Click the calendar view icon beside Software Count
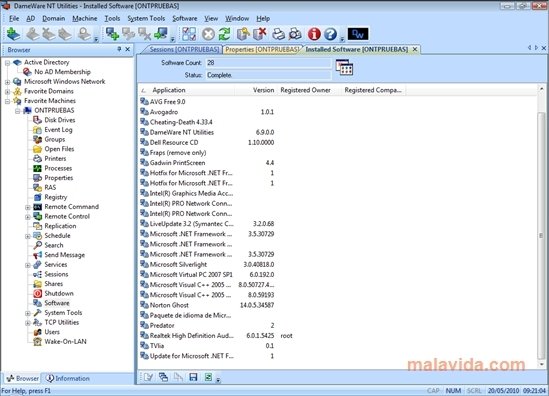Screen dimensions: 549x396 click(x=344, y=67)
